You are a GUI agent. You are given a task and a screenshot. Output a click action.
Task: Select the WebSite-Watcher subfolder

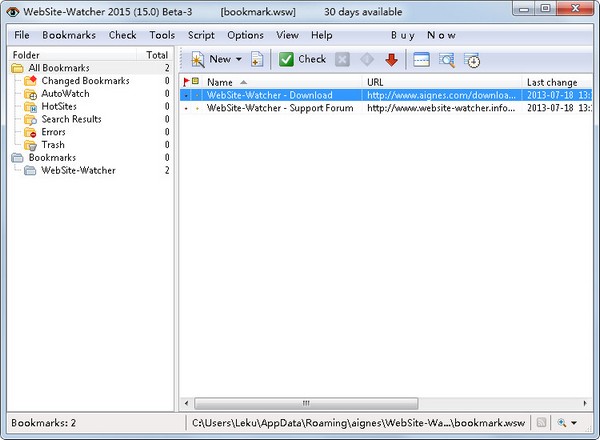(x=78, y=170)
